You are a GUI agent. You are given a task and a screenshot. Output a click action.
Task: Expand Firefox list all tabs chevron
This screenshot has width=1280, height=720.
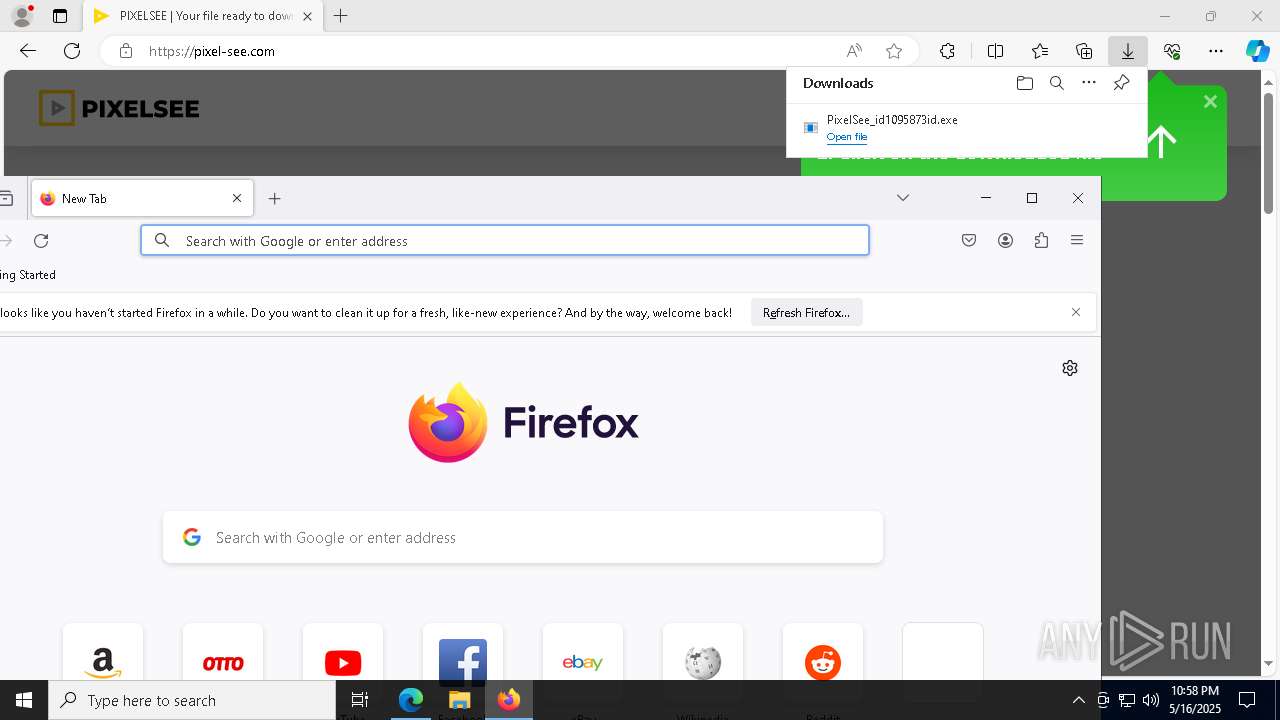point(903,198)
